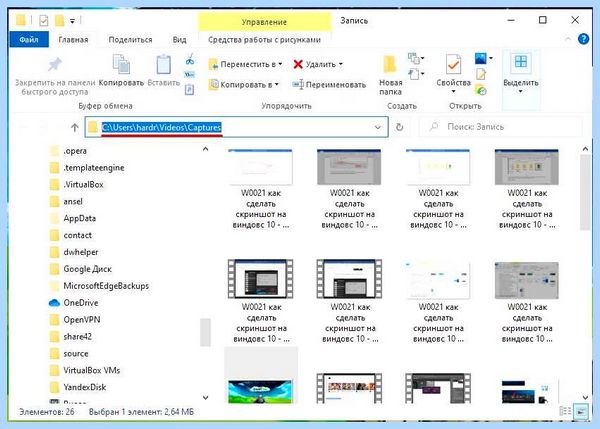This screenshot has width=600, height=429.
Task: Select the Google Диск folder
Action: (81, 269)
